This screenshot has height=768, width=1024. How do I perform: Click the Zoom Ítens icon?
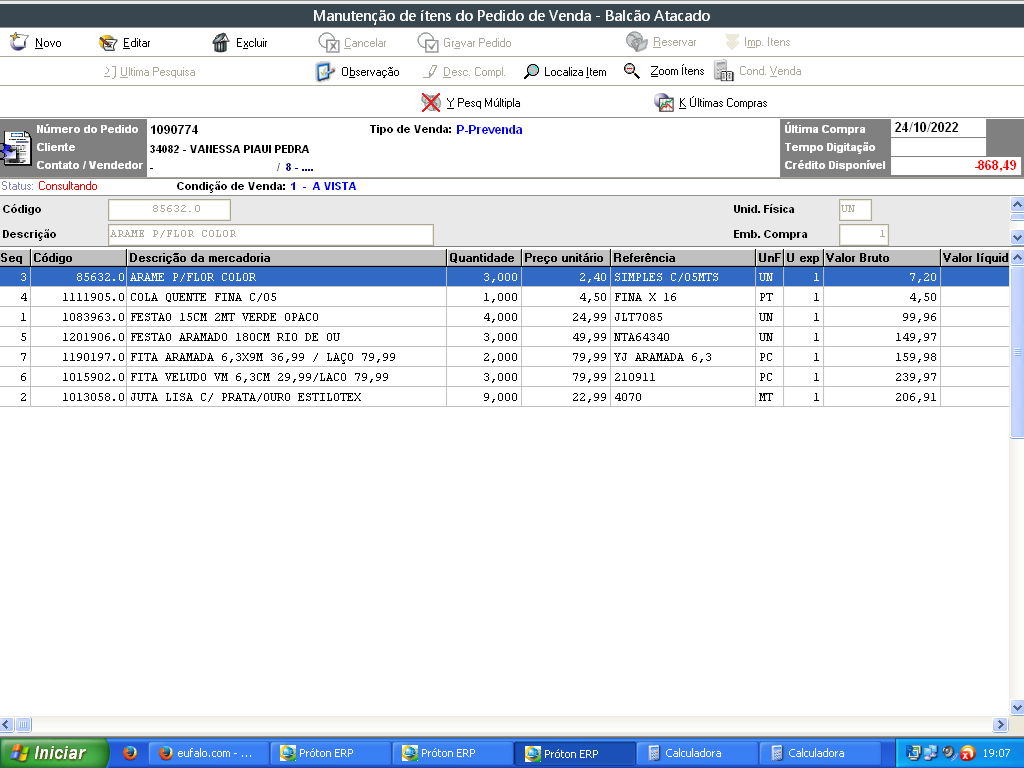click(632, 71)
